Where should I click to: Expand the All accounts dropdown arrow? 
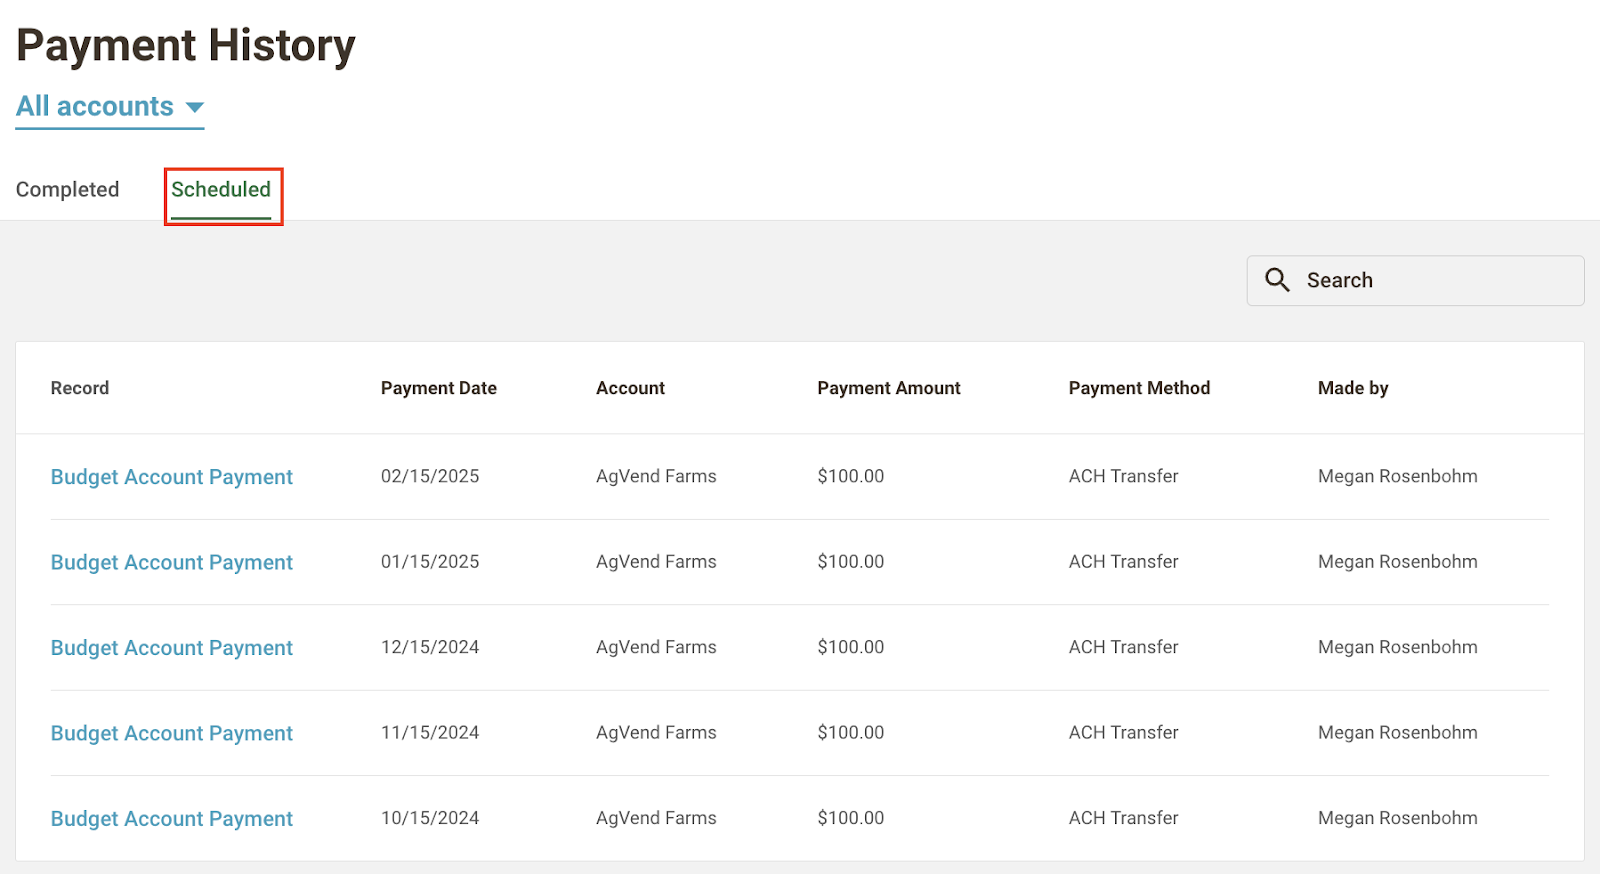195,107
